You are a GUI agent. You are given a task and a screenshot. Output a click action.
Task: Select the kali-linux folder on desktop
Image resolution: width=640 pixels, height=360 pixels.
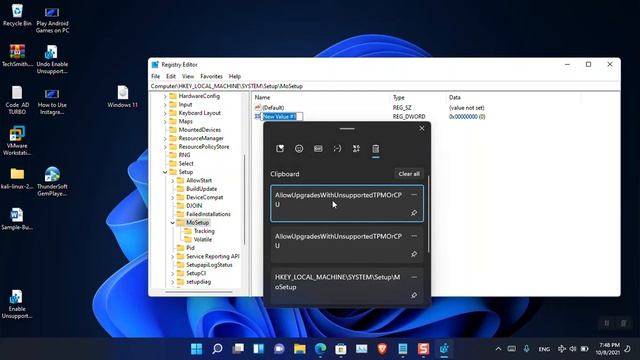coord(17,178)
